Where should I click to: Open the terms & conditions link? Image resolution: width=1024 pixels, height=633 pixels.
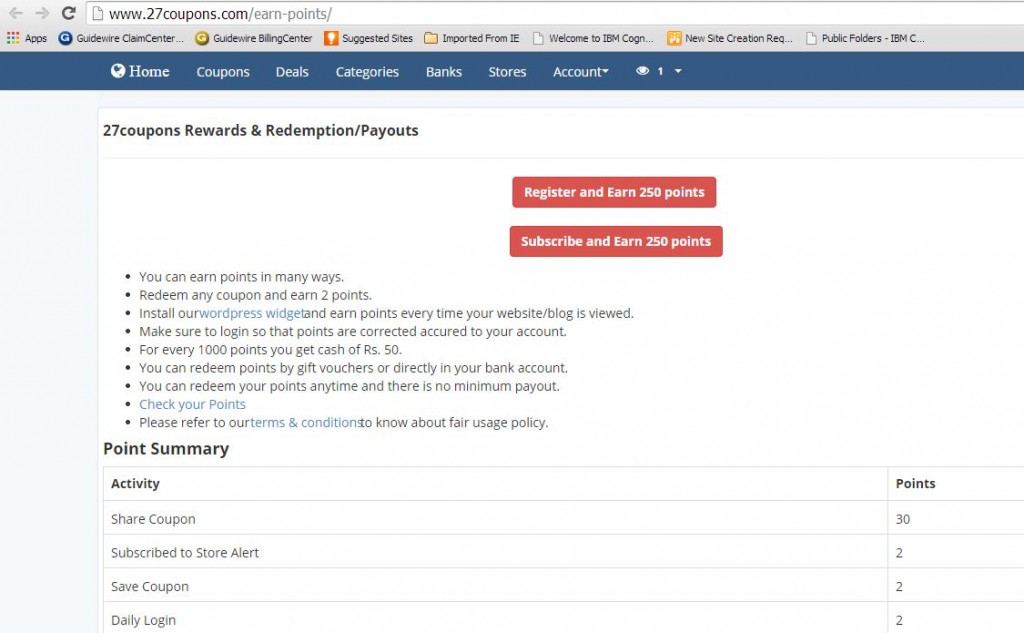[306, 423]
